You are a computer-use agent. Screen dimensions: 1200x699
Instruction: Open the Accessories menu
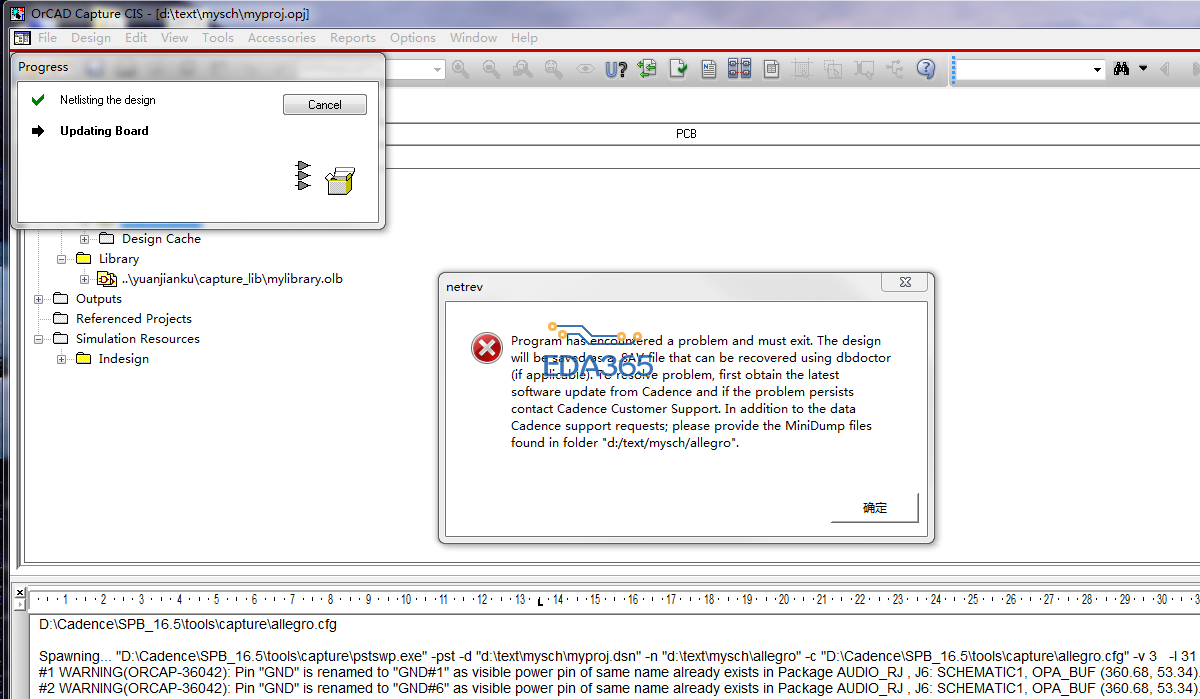(282, 38)
